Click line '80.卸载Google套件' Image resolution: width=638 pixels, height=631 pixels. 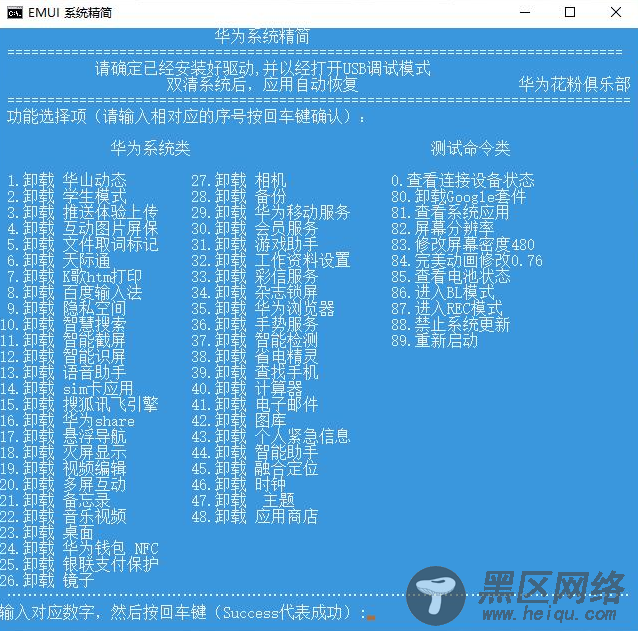pos(459,197)
